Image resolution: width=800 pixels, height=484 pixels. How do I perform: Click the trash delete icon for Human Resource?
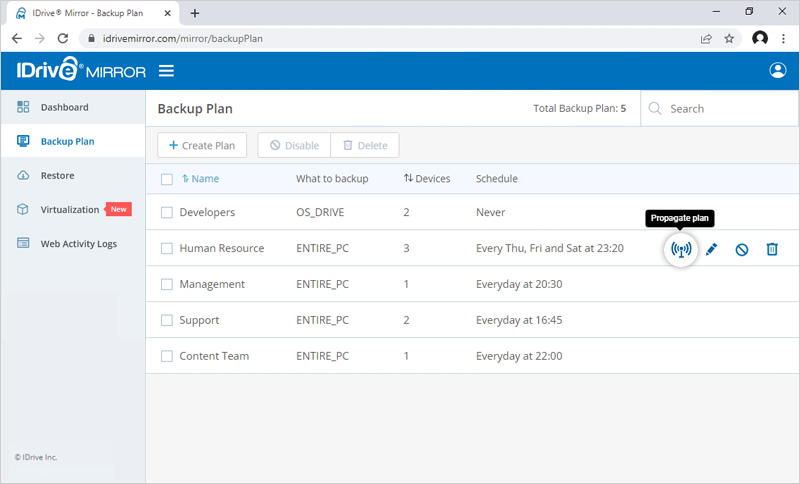772,249
